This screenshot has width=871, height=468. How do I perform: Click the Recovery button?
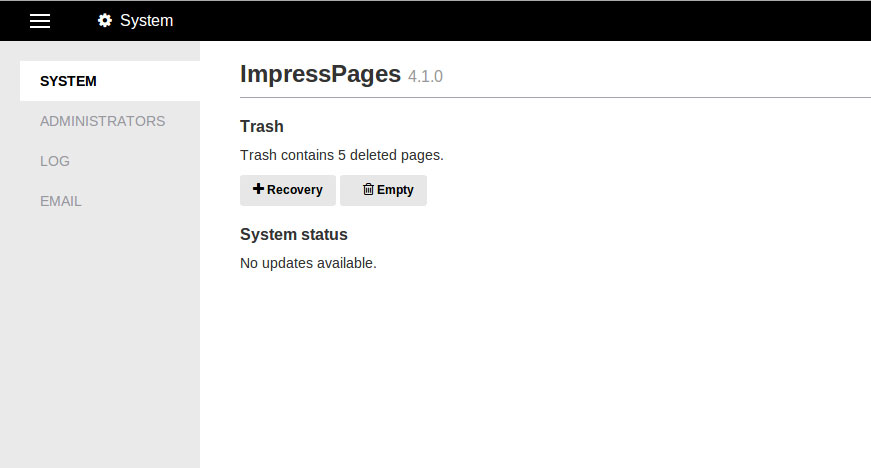point(288,190)
